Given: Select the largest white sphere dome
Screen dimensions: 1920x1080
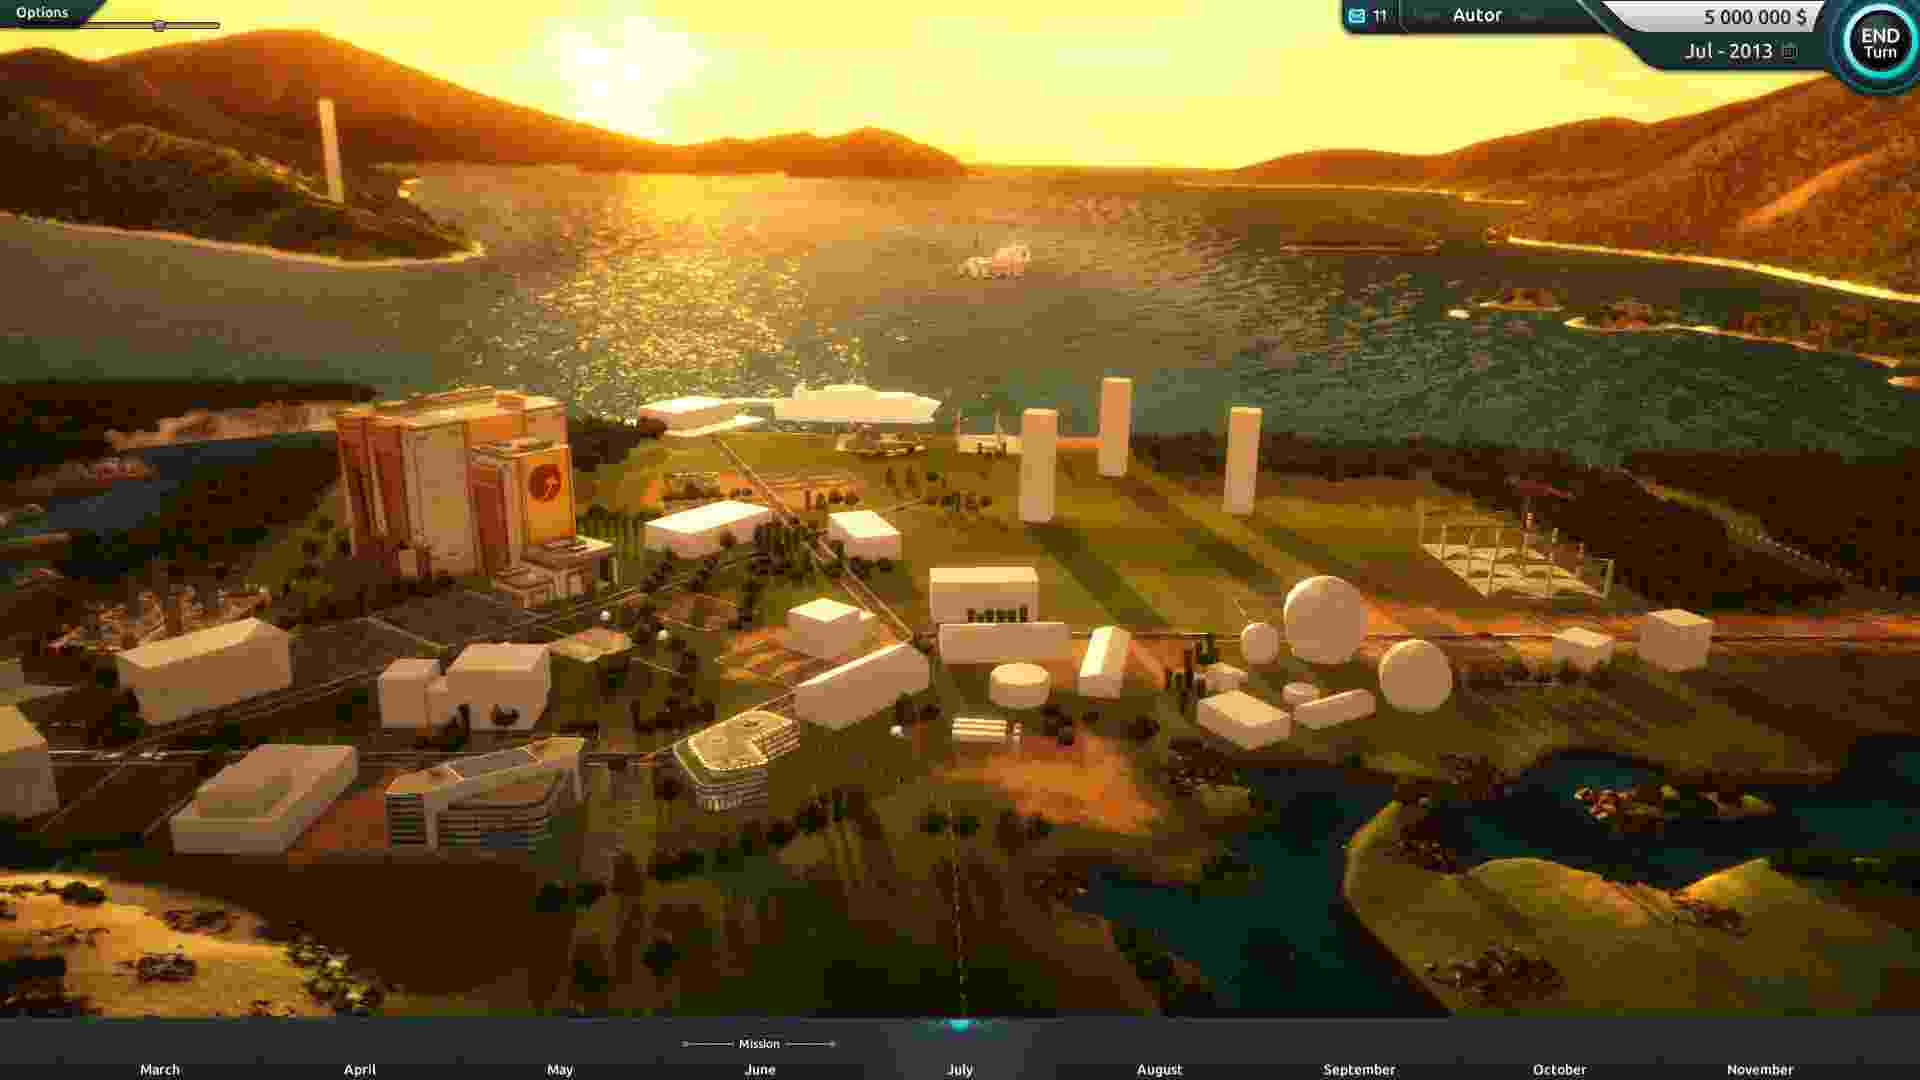Looking at the screenshot, I should tap(1324, 619).
